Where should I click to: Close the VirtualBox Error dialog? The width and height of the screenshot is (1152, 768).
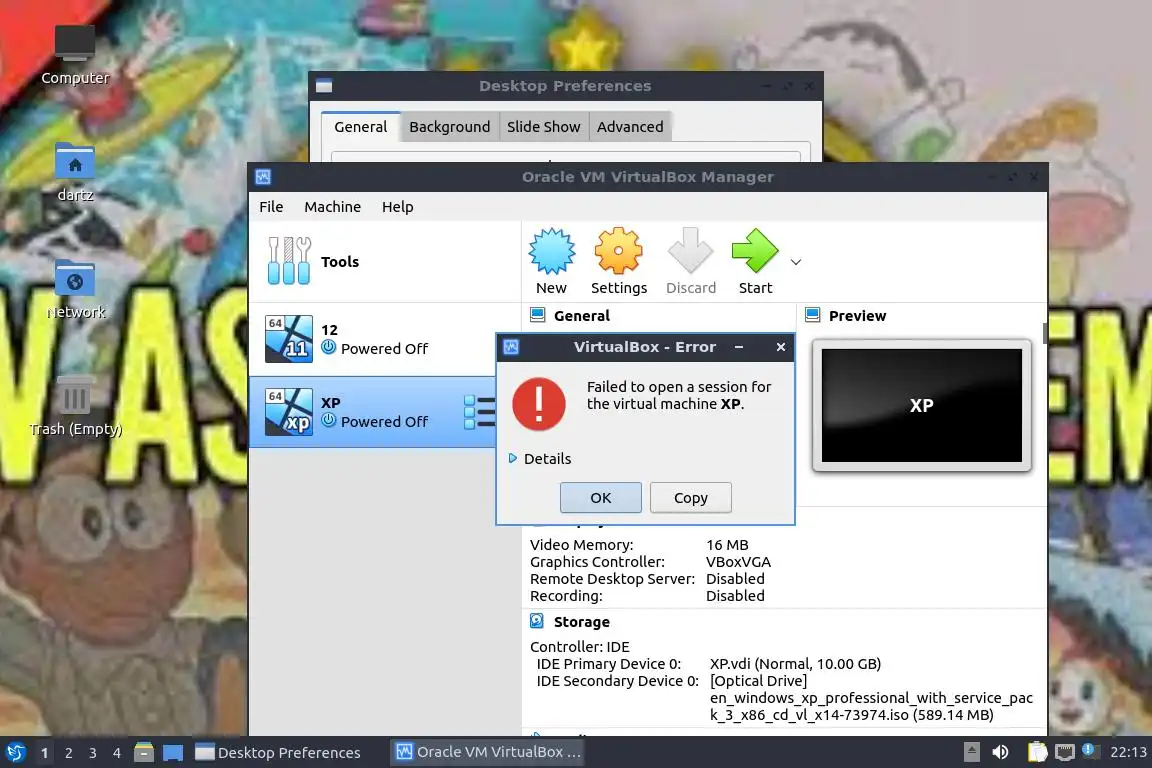(781, 347)
